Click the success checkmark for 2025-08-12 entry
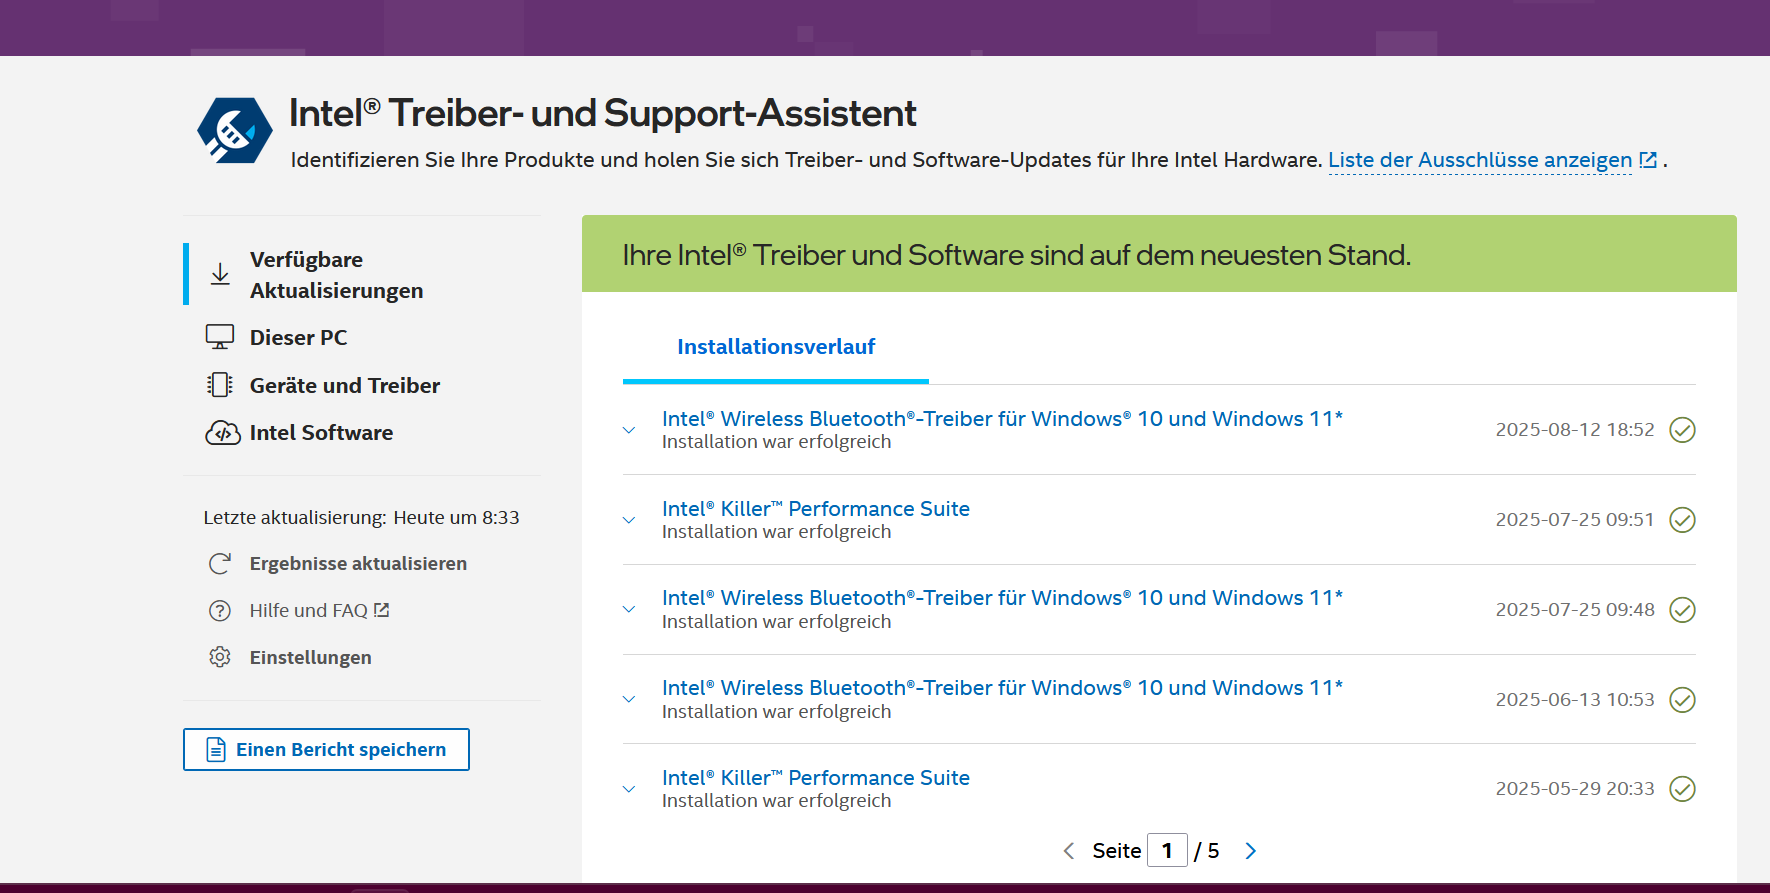Screen dimensions: 1770x893 [1683, 430]
